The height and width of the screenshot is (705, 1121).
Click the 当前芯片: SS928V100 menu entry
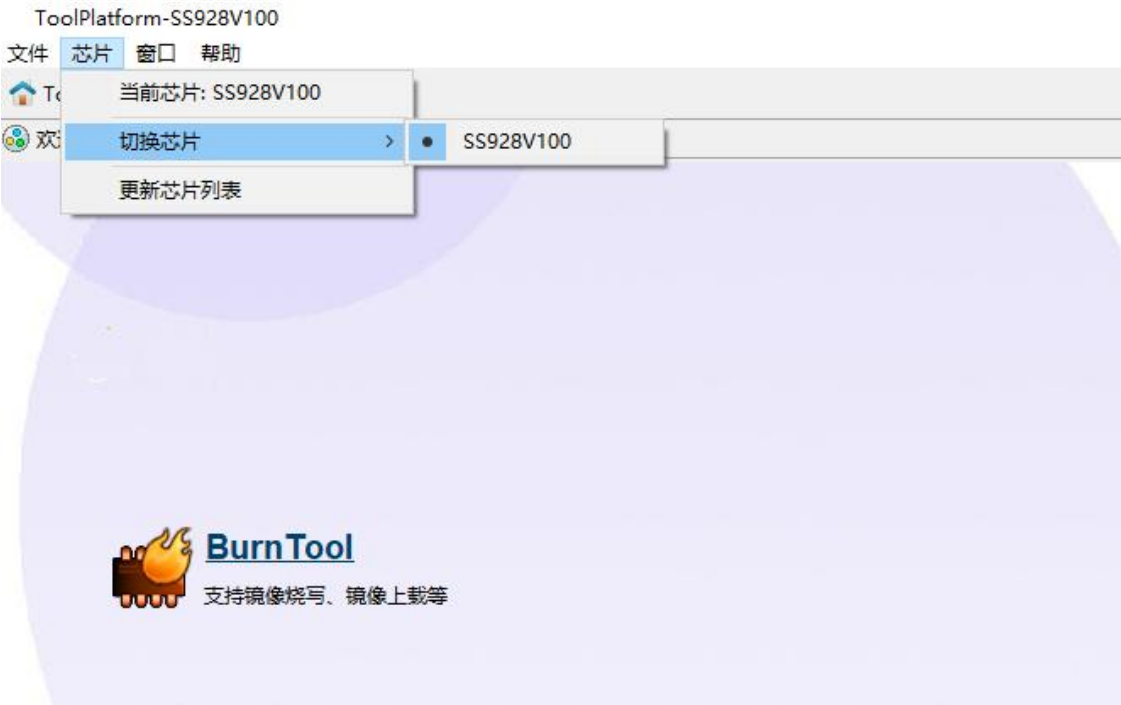237,93
